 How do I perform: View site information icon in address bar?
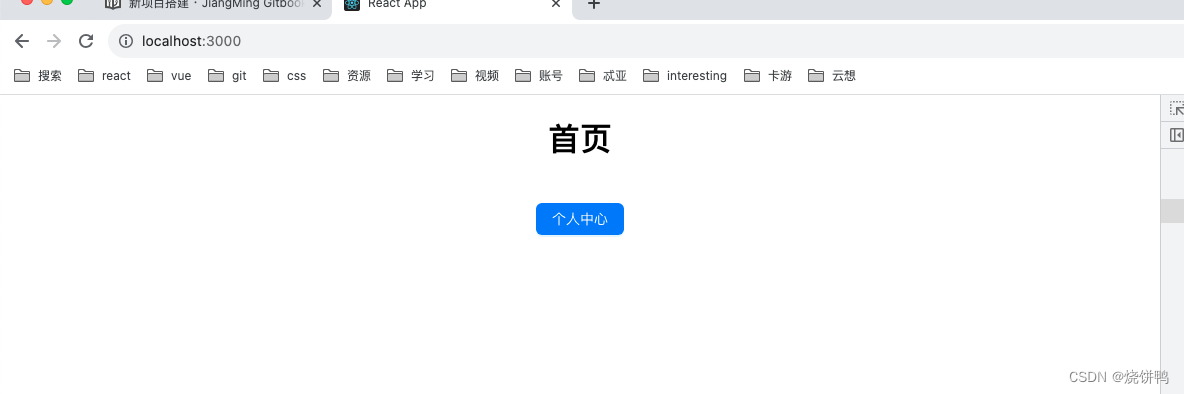126,41
